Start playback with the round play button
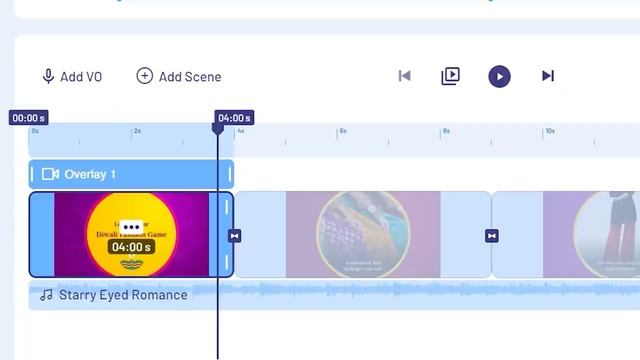This screenshot has width=640, height=360. tap(499, 76)
